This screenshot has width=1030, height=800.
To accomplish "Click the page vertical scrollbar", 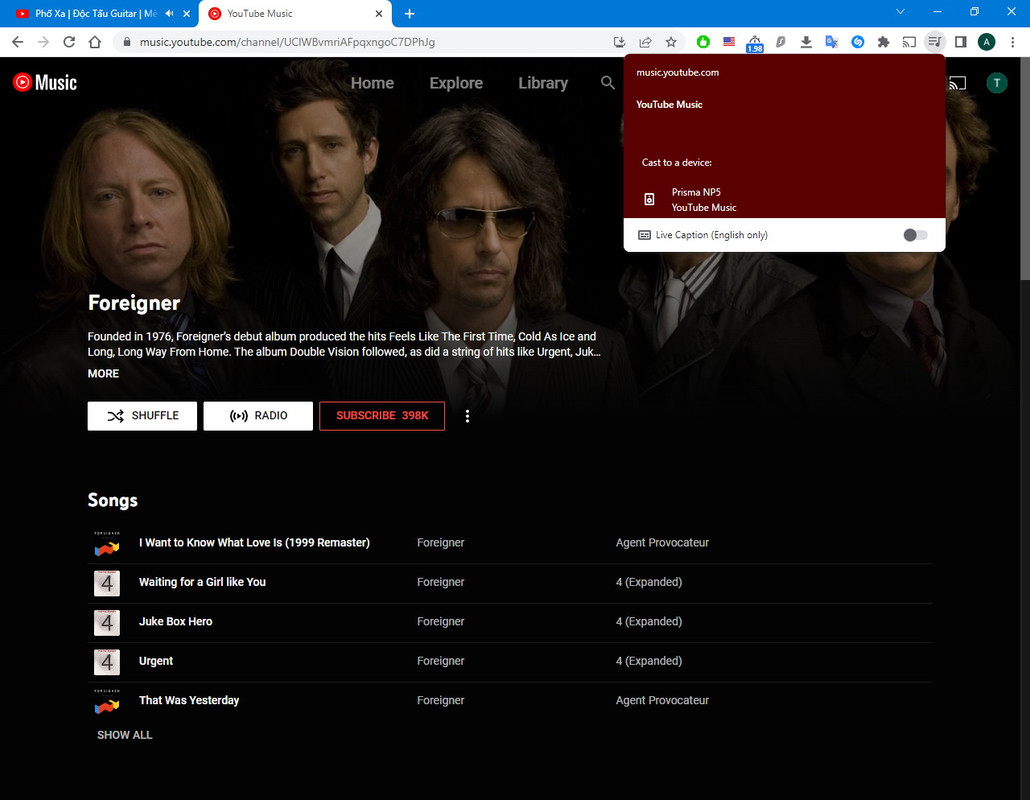I will (1024, 171).
